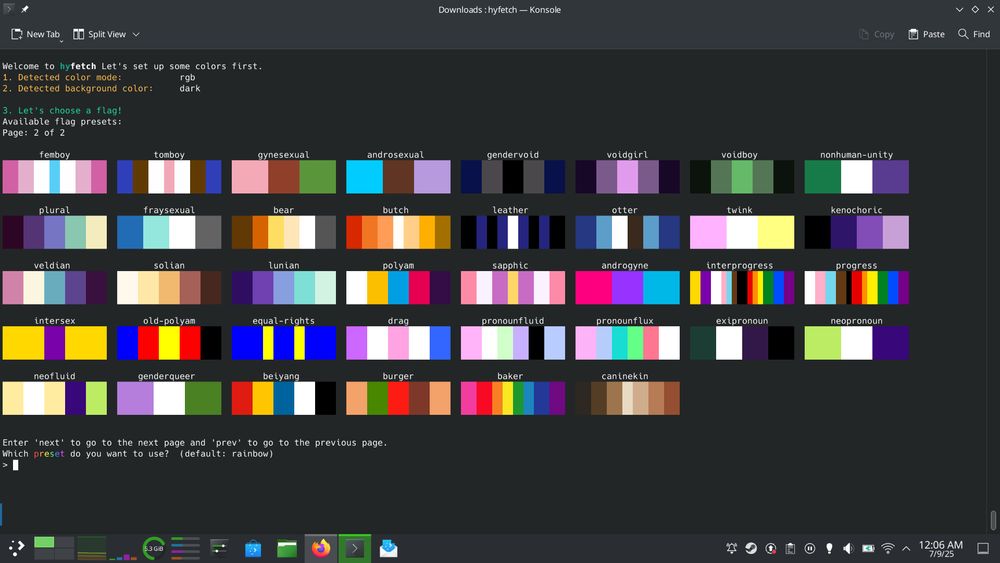Expand the Split View dropdown chevron

pyautogui.click(x=136, y=34)
